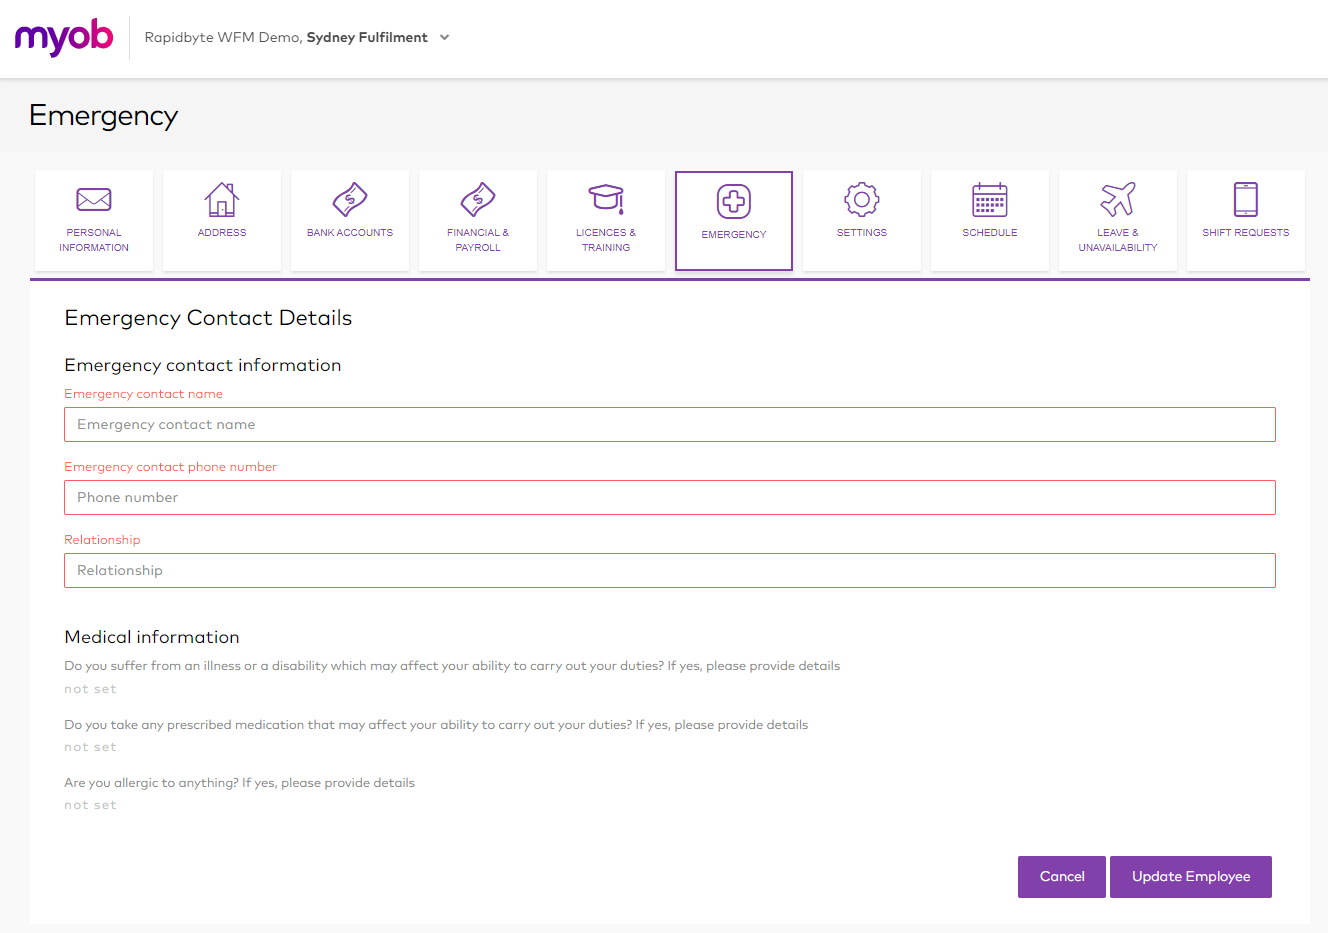Click the MYOB logo
The height and width of the screenshot is (933, 1328).
[x=63, y=37]
